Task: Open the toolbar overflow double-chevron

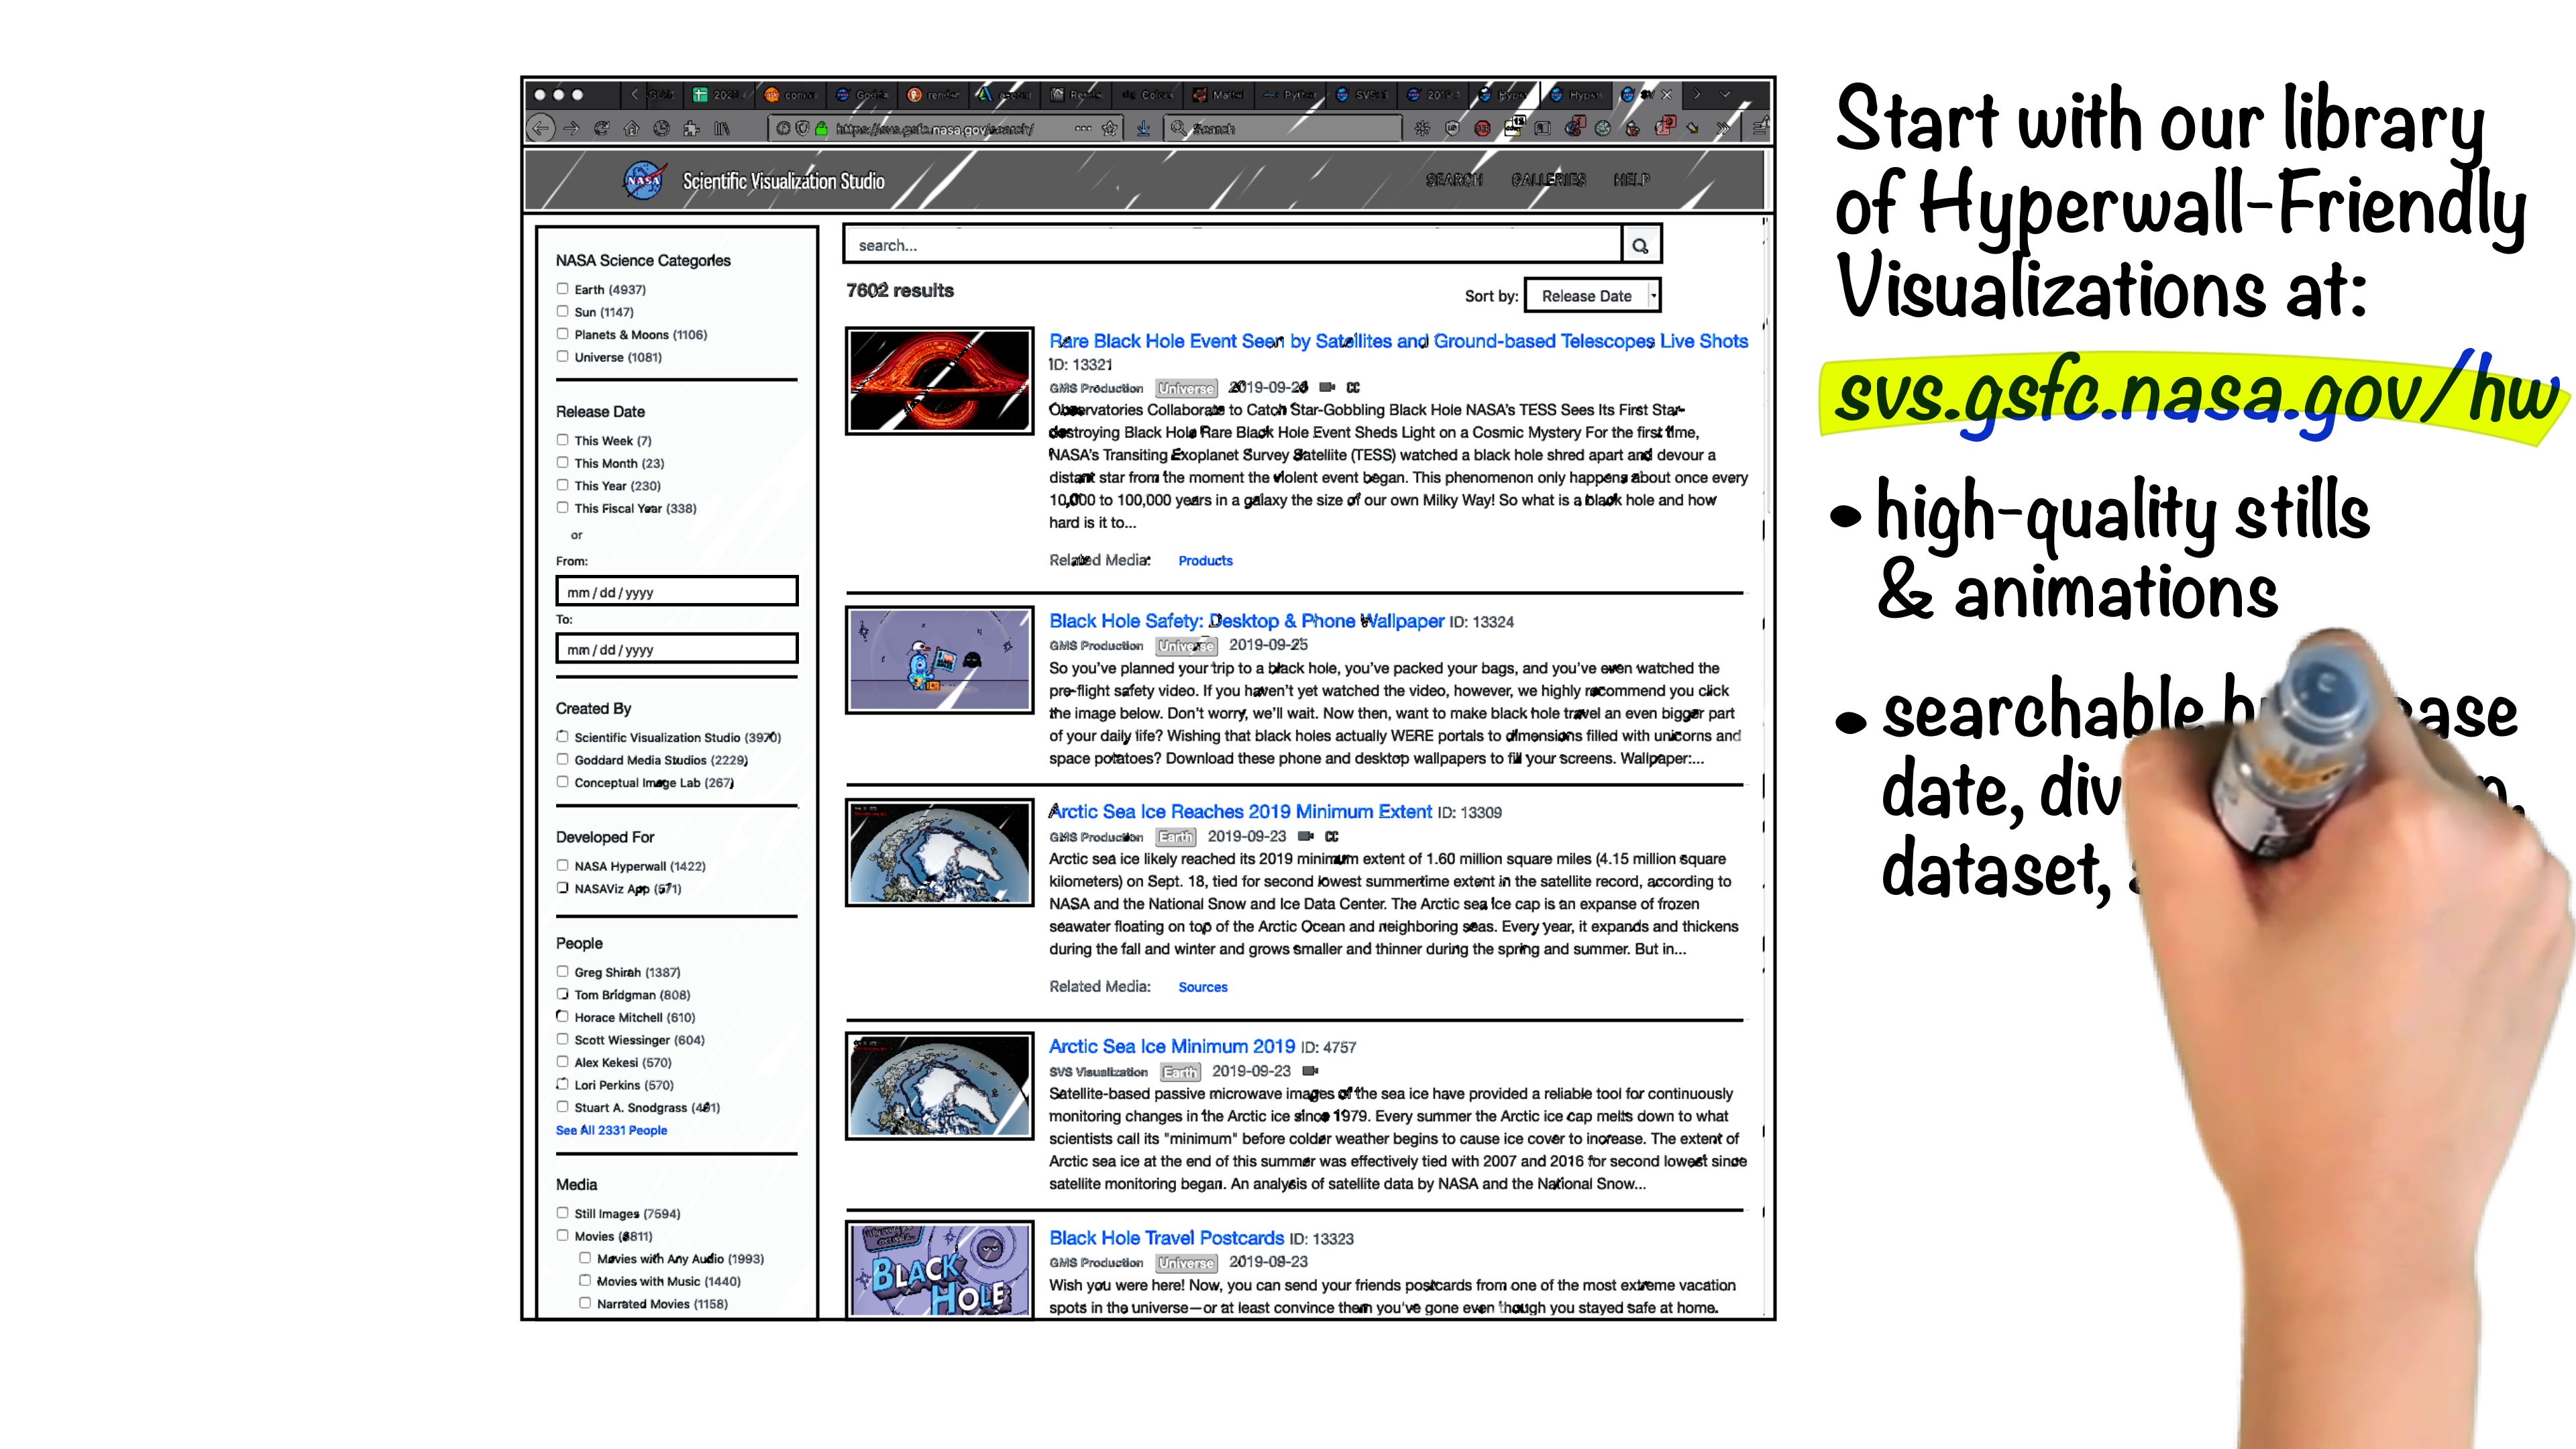Action: click(x=1722, y=128)
